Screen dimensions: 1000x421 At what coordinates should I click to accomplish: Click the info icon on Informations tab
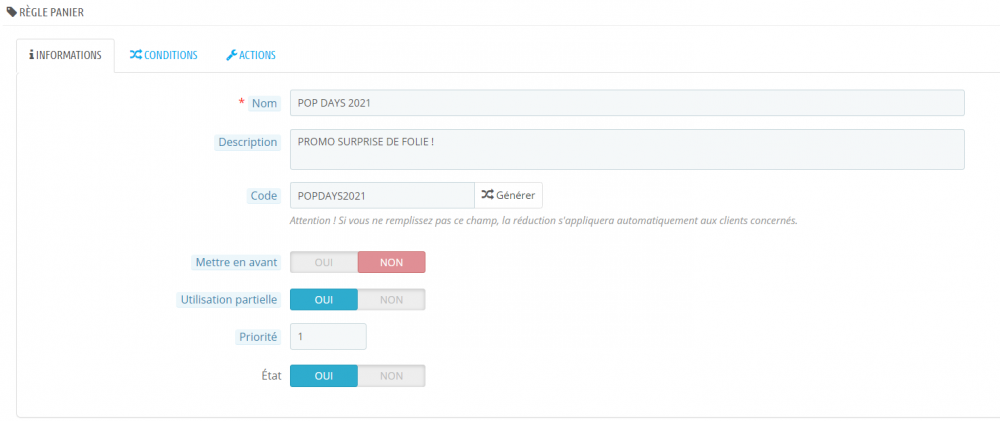pyautogui.click(x=32, y=55)
